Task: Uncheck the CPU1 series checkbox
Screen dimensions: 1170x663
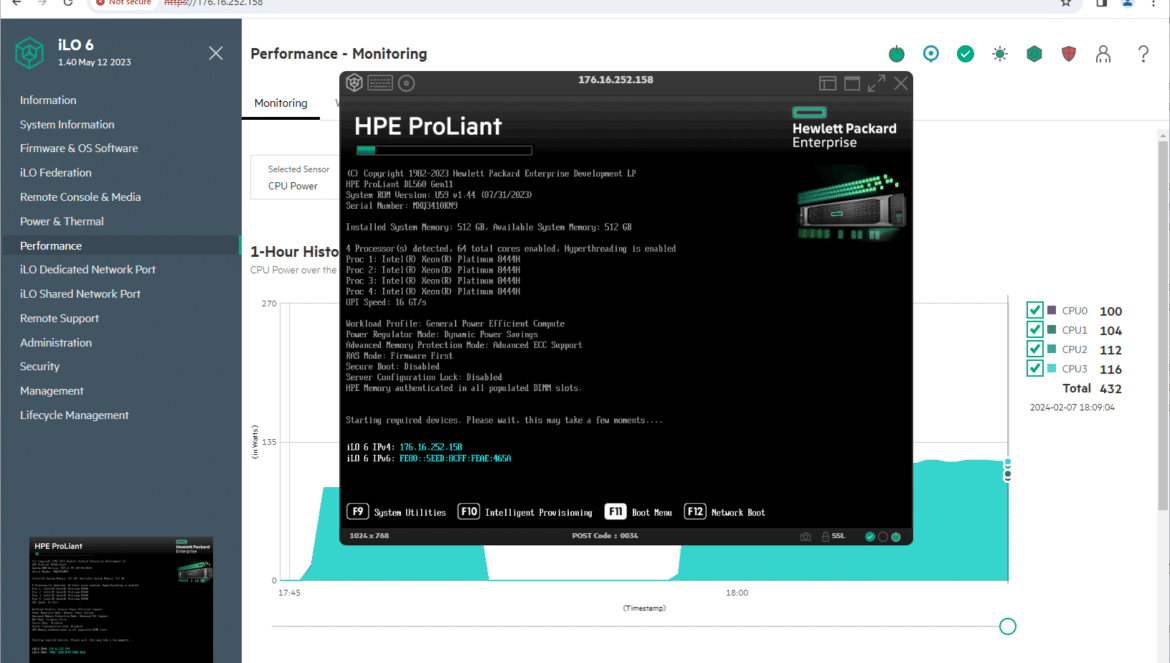Action: point(1035,330)
